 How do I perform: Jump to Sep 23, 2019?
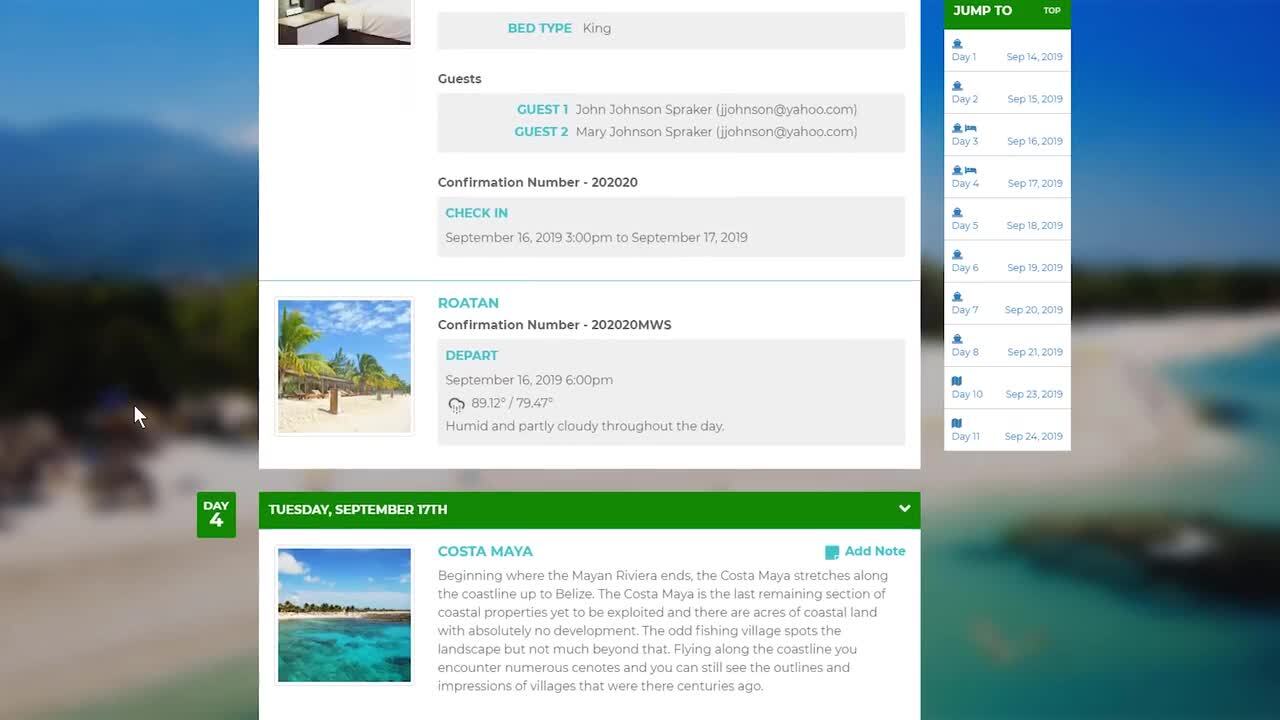pos(1034,394)
